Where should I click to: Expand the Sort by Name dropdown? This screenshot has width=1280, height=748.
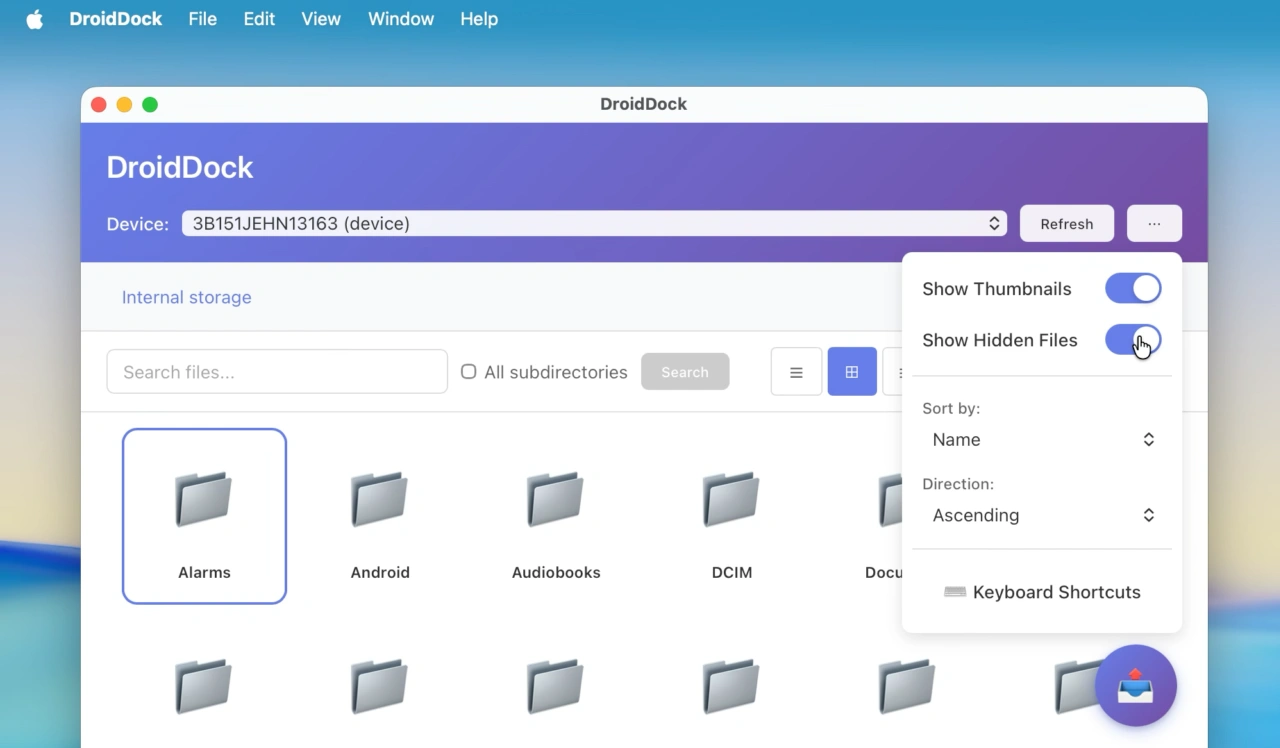tap(1042, 440)
